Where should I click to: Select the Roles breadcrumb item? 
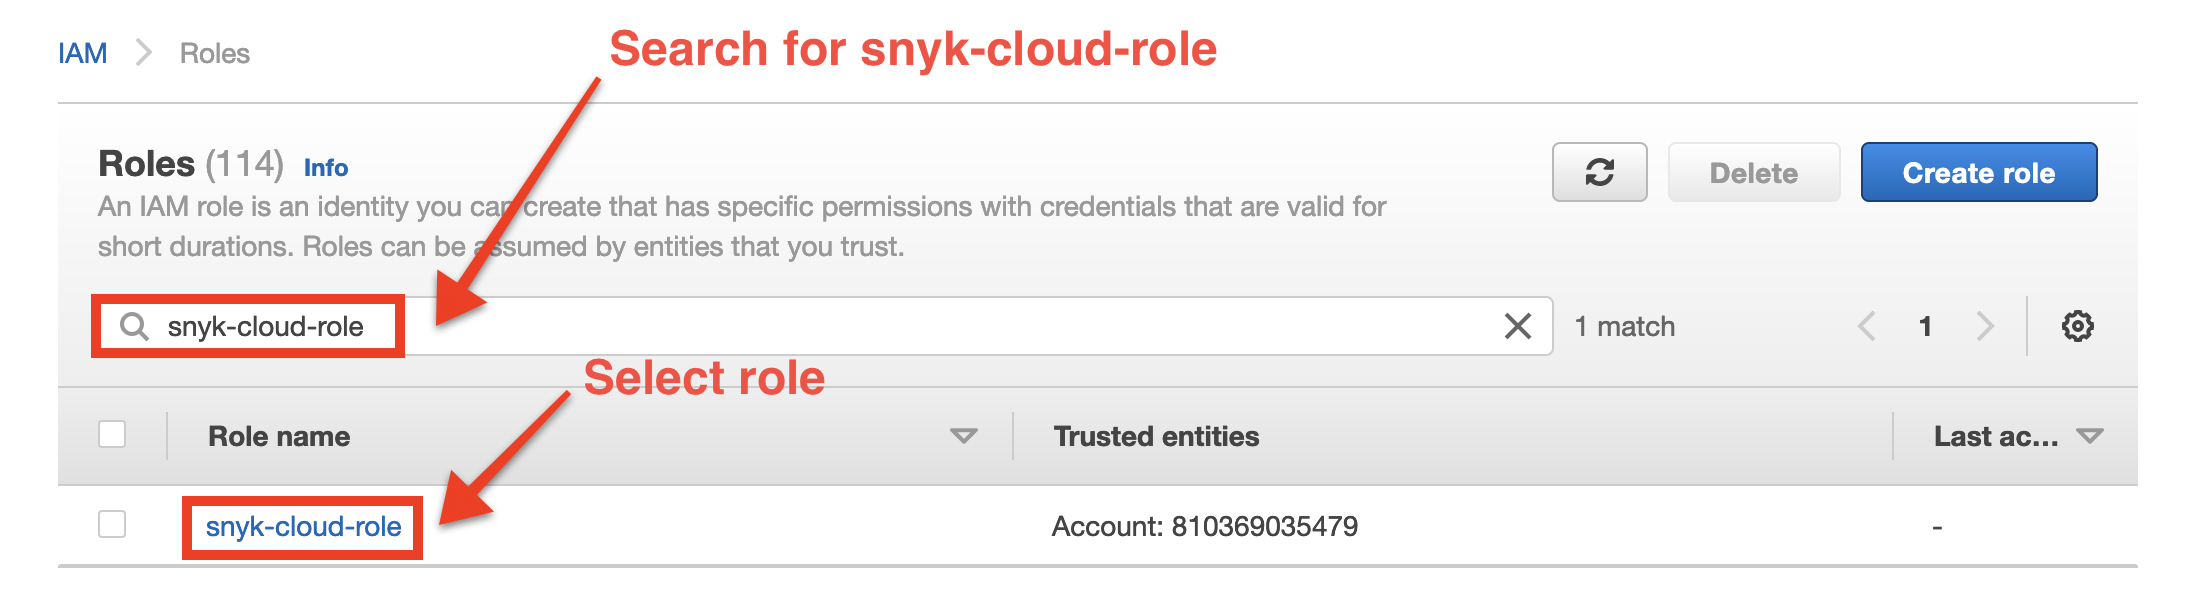(x=215, y=53)
